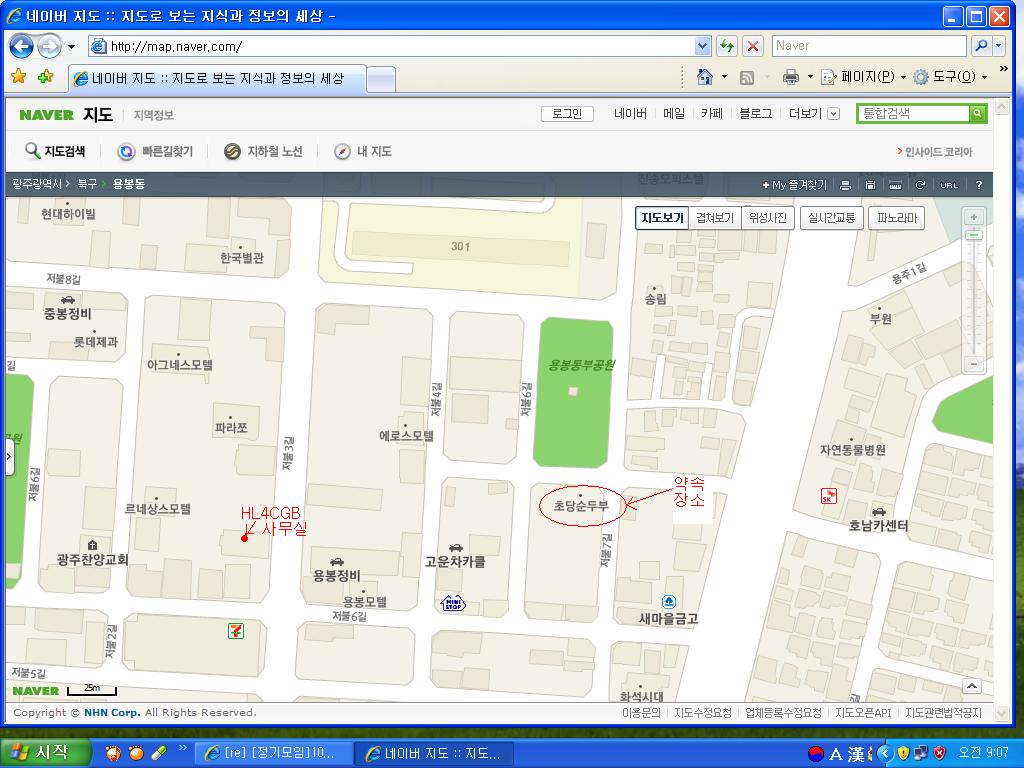This screenshot has height=768, width=1024.
Task: Click the 로그인 login button
Action: tap(567, 114)
